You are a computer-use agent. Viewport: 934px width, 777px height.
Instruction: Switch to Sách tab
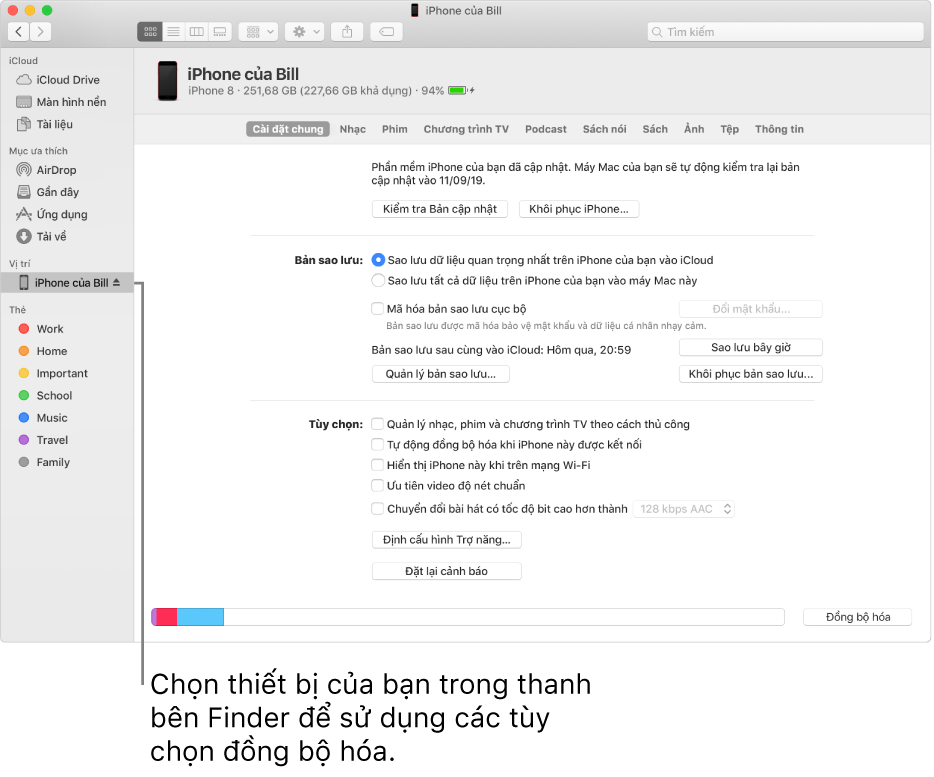click(x=655, y=129)
